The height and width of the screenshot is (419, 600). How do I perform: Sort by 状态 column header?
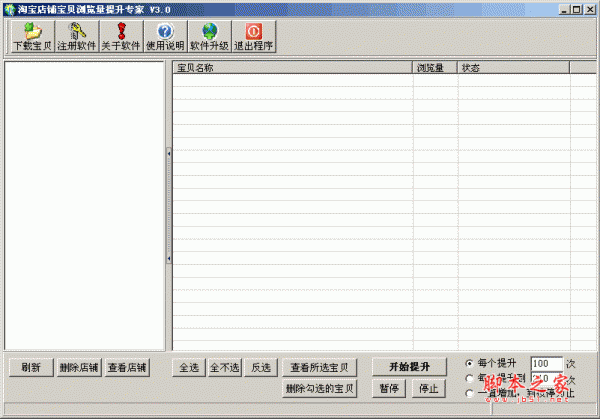[x=514, y=68]
